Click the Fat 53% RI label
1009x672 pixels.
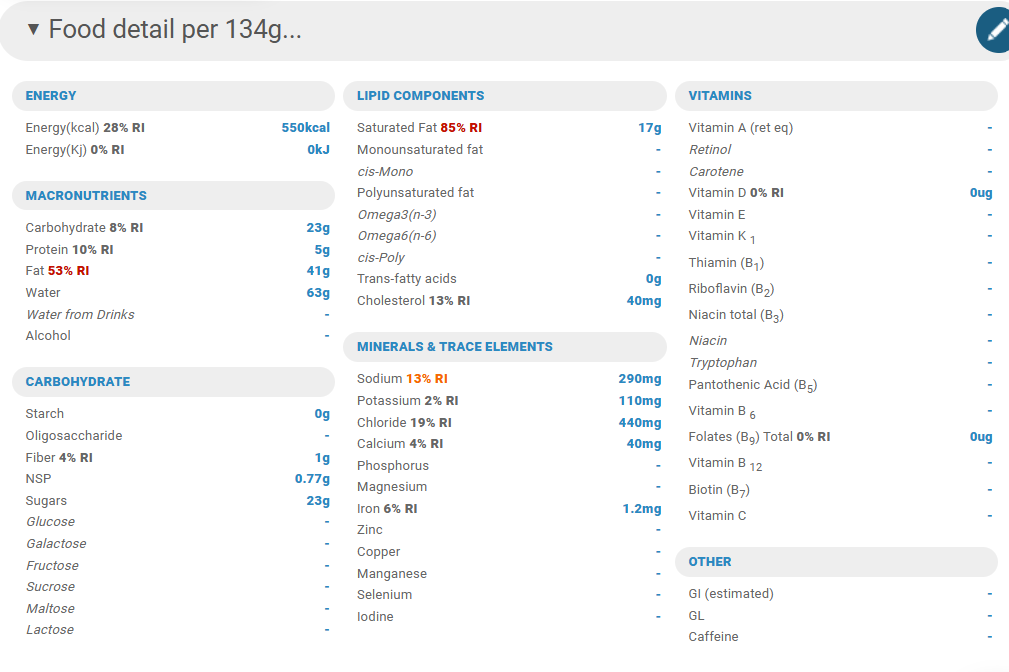tap(57, 271)
